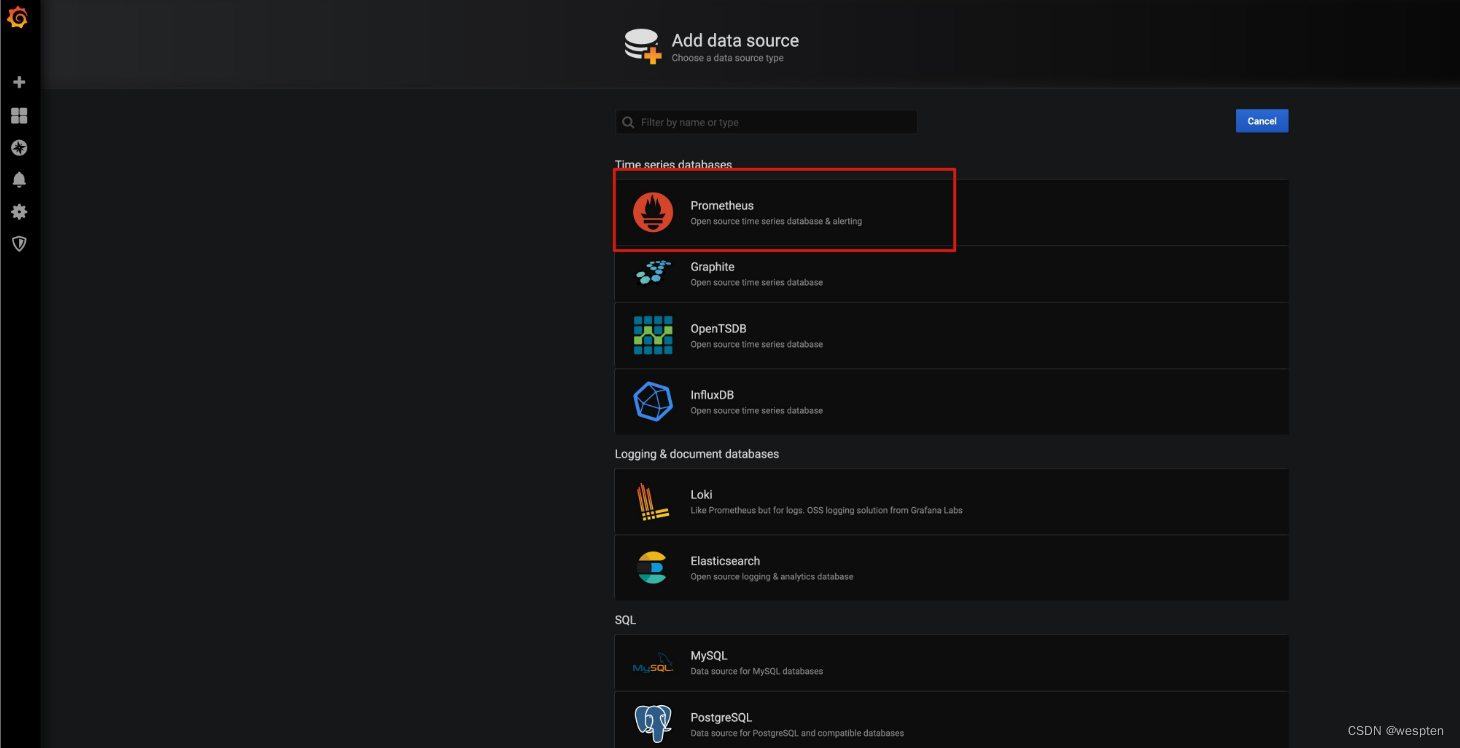Pick the MySQL data source name

pos(708,656)
